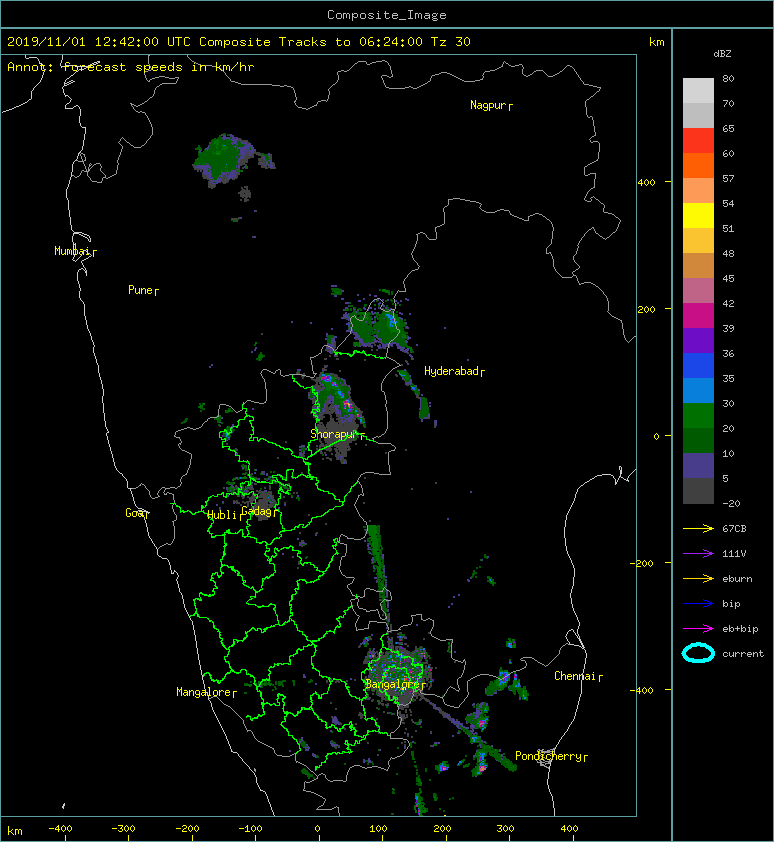Click the 65 dBZ red color swatch

(698, 141)
